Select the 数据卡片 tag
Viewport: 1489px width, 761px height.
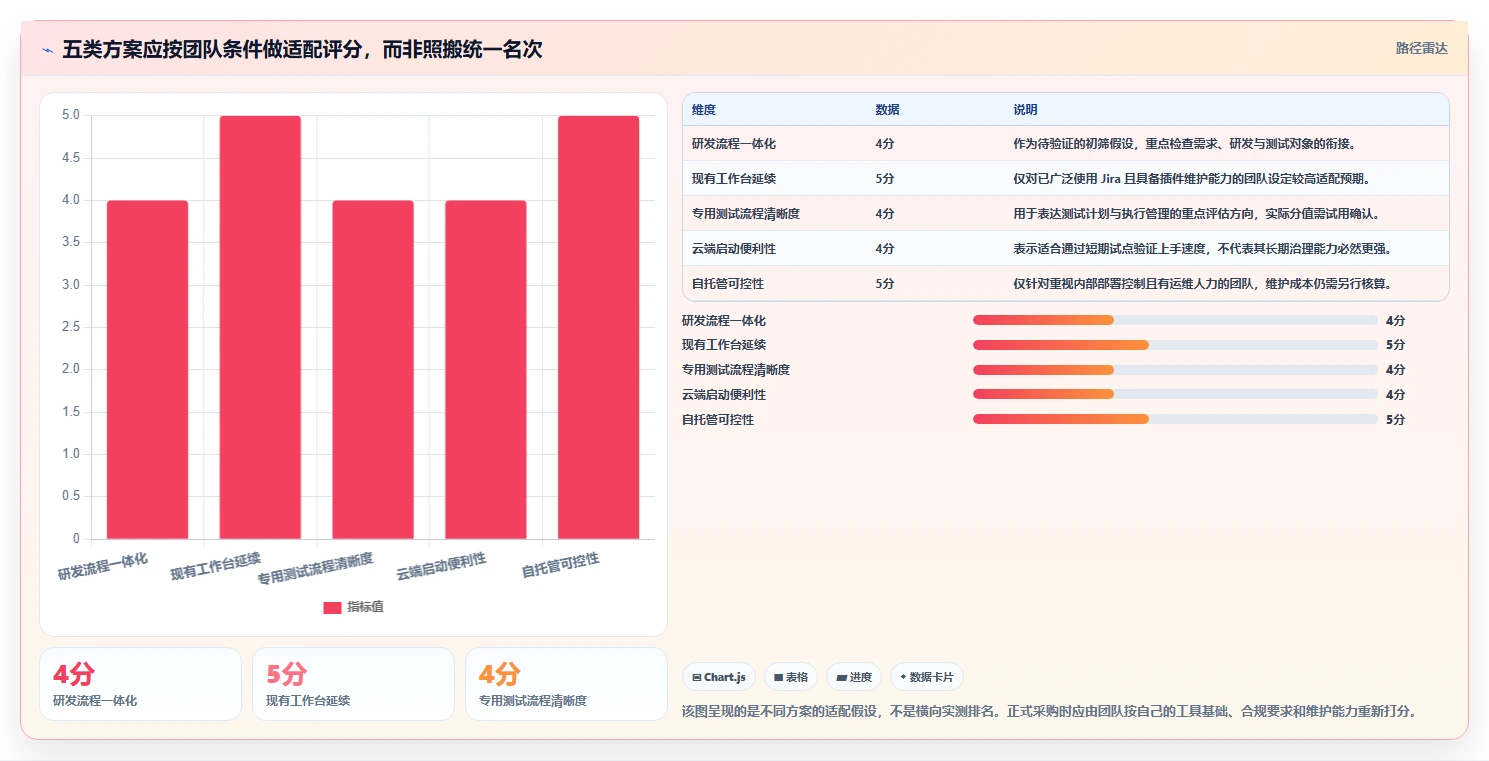coord(926,677)
